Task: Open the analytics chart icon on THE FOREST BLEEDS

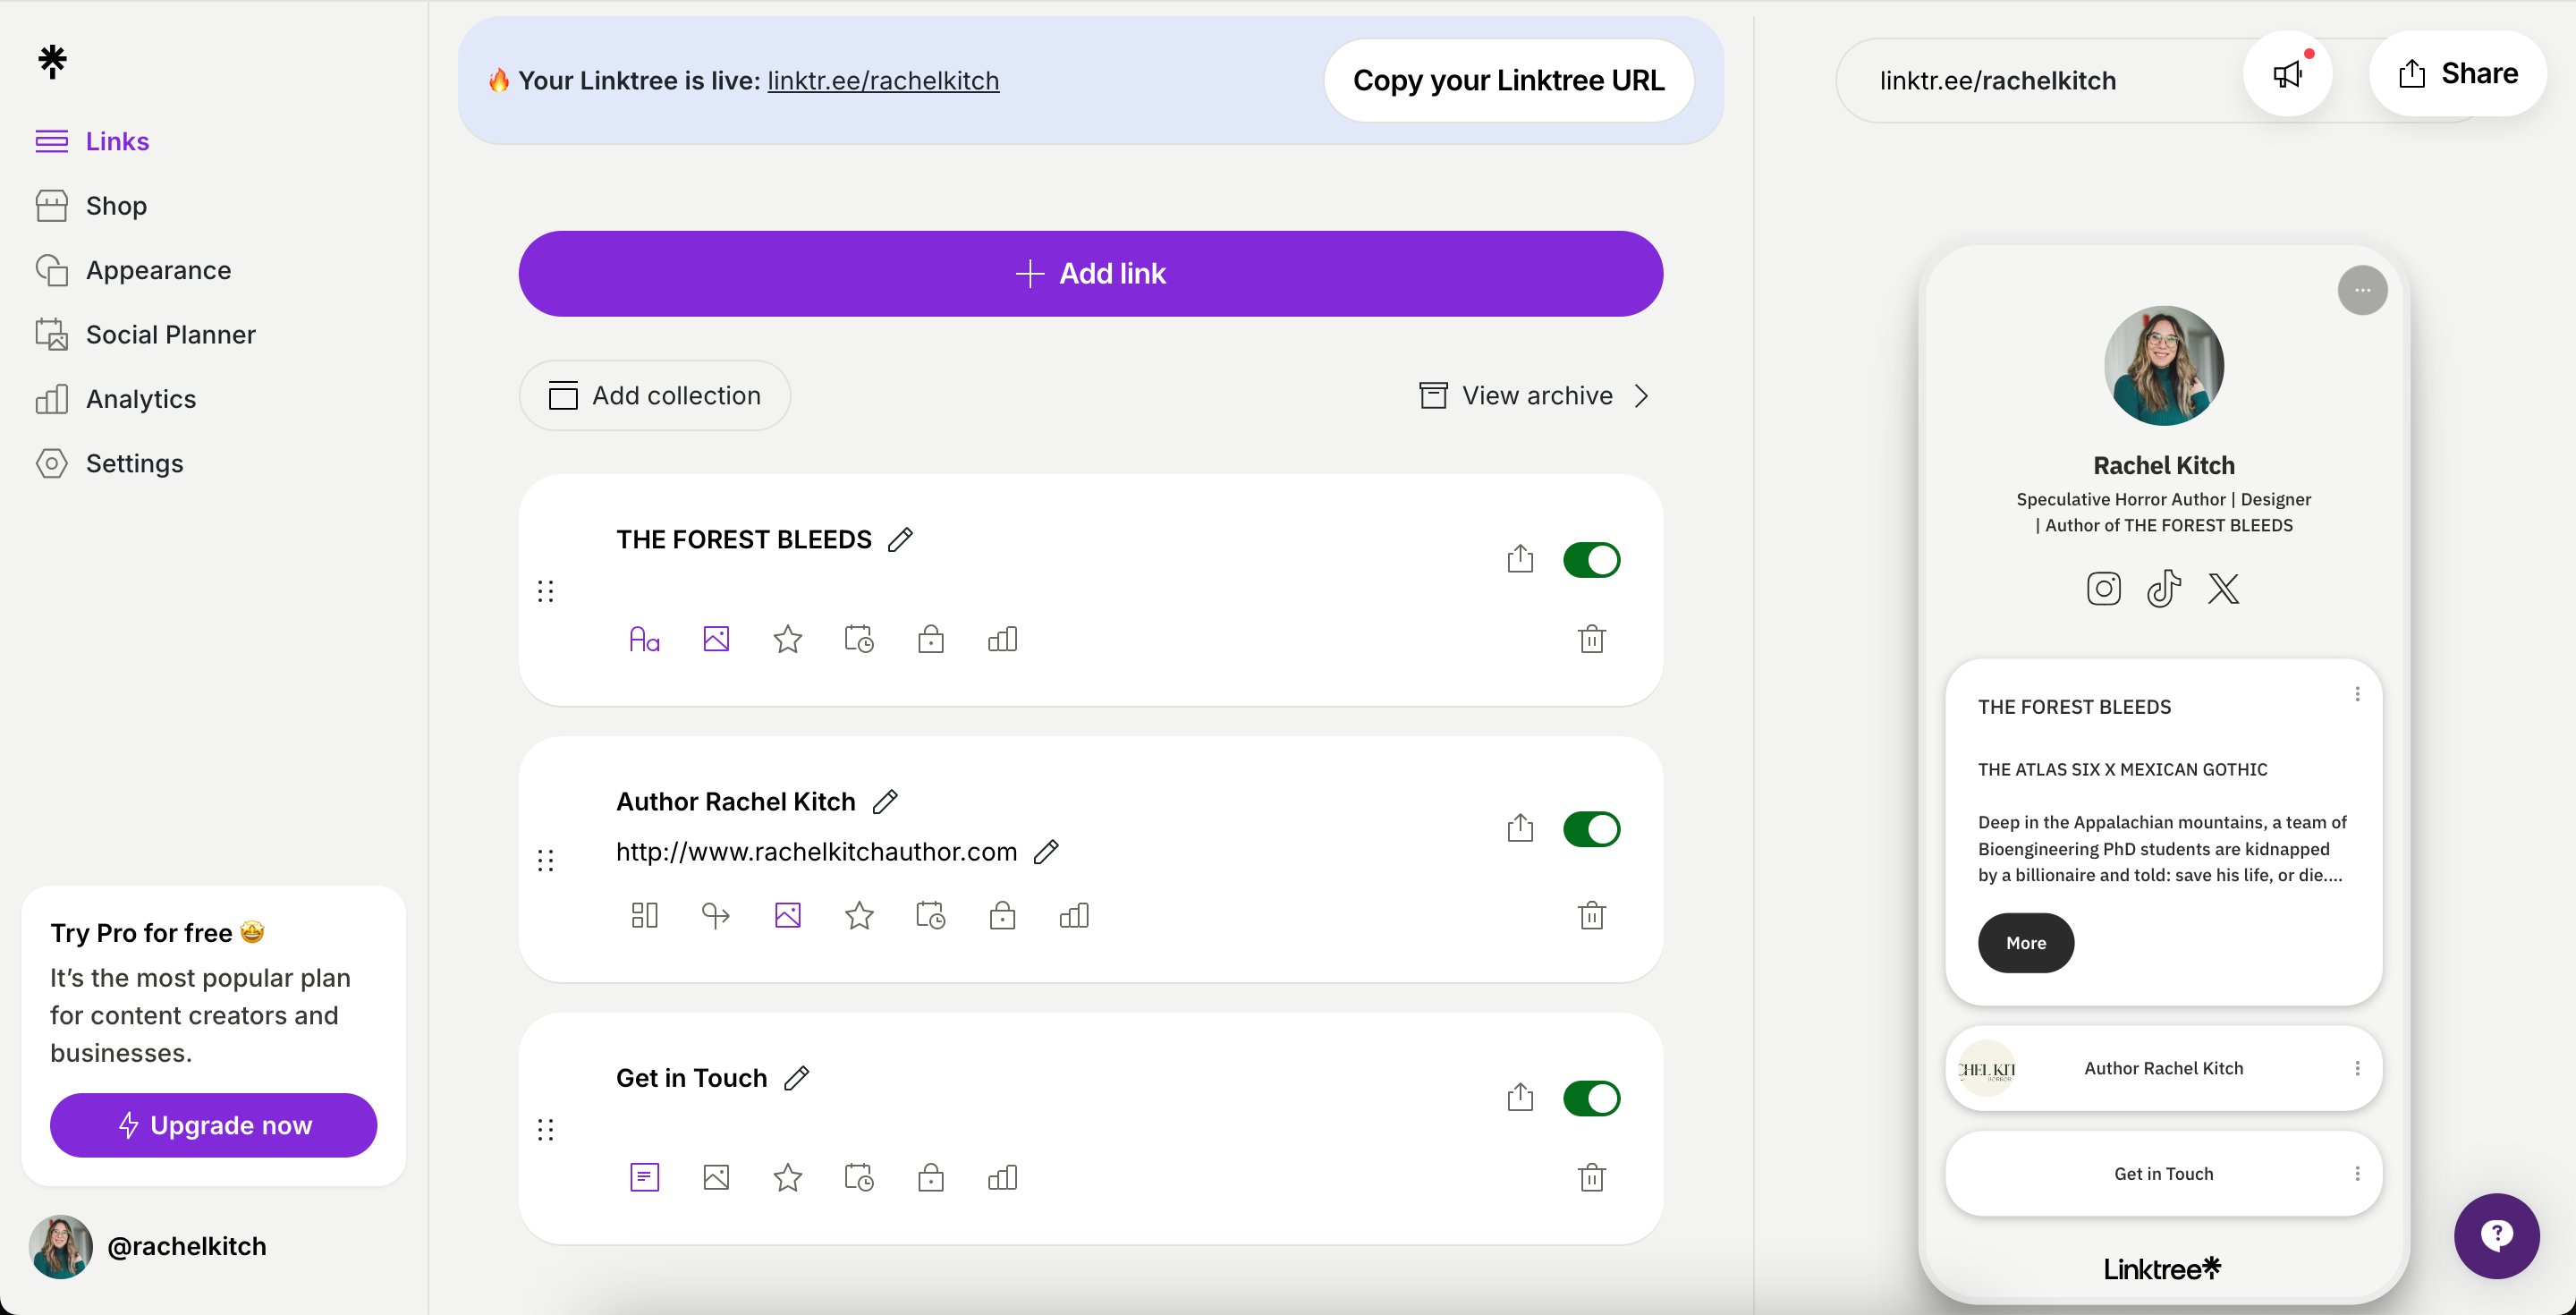Action: point(1002,638)
